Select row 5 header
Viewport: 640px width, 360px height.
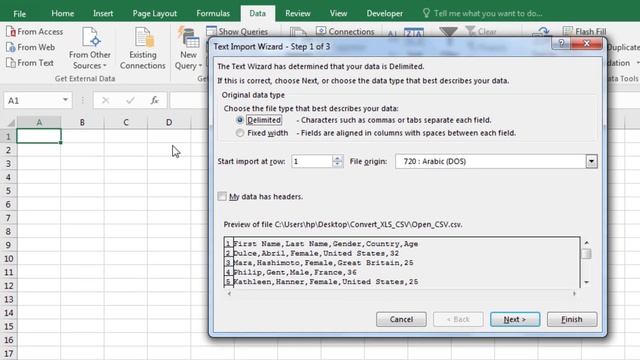[8, 191]
